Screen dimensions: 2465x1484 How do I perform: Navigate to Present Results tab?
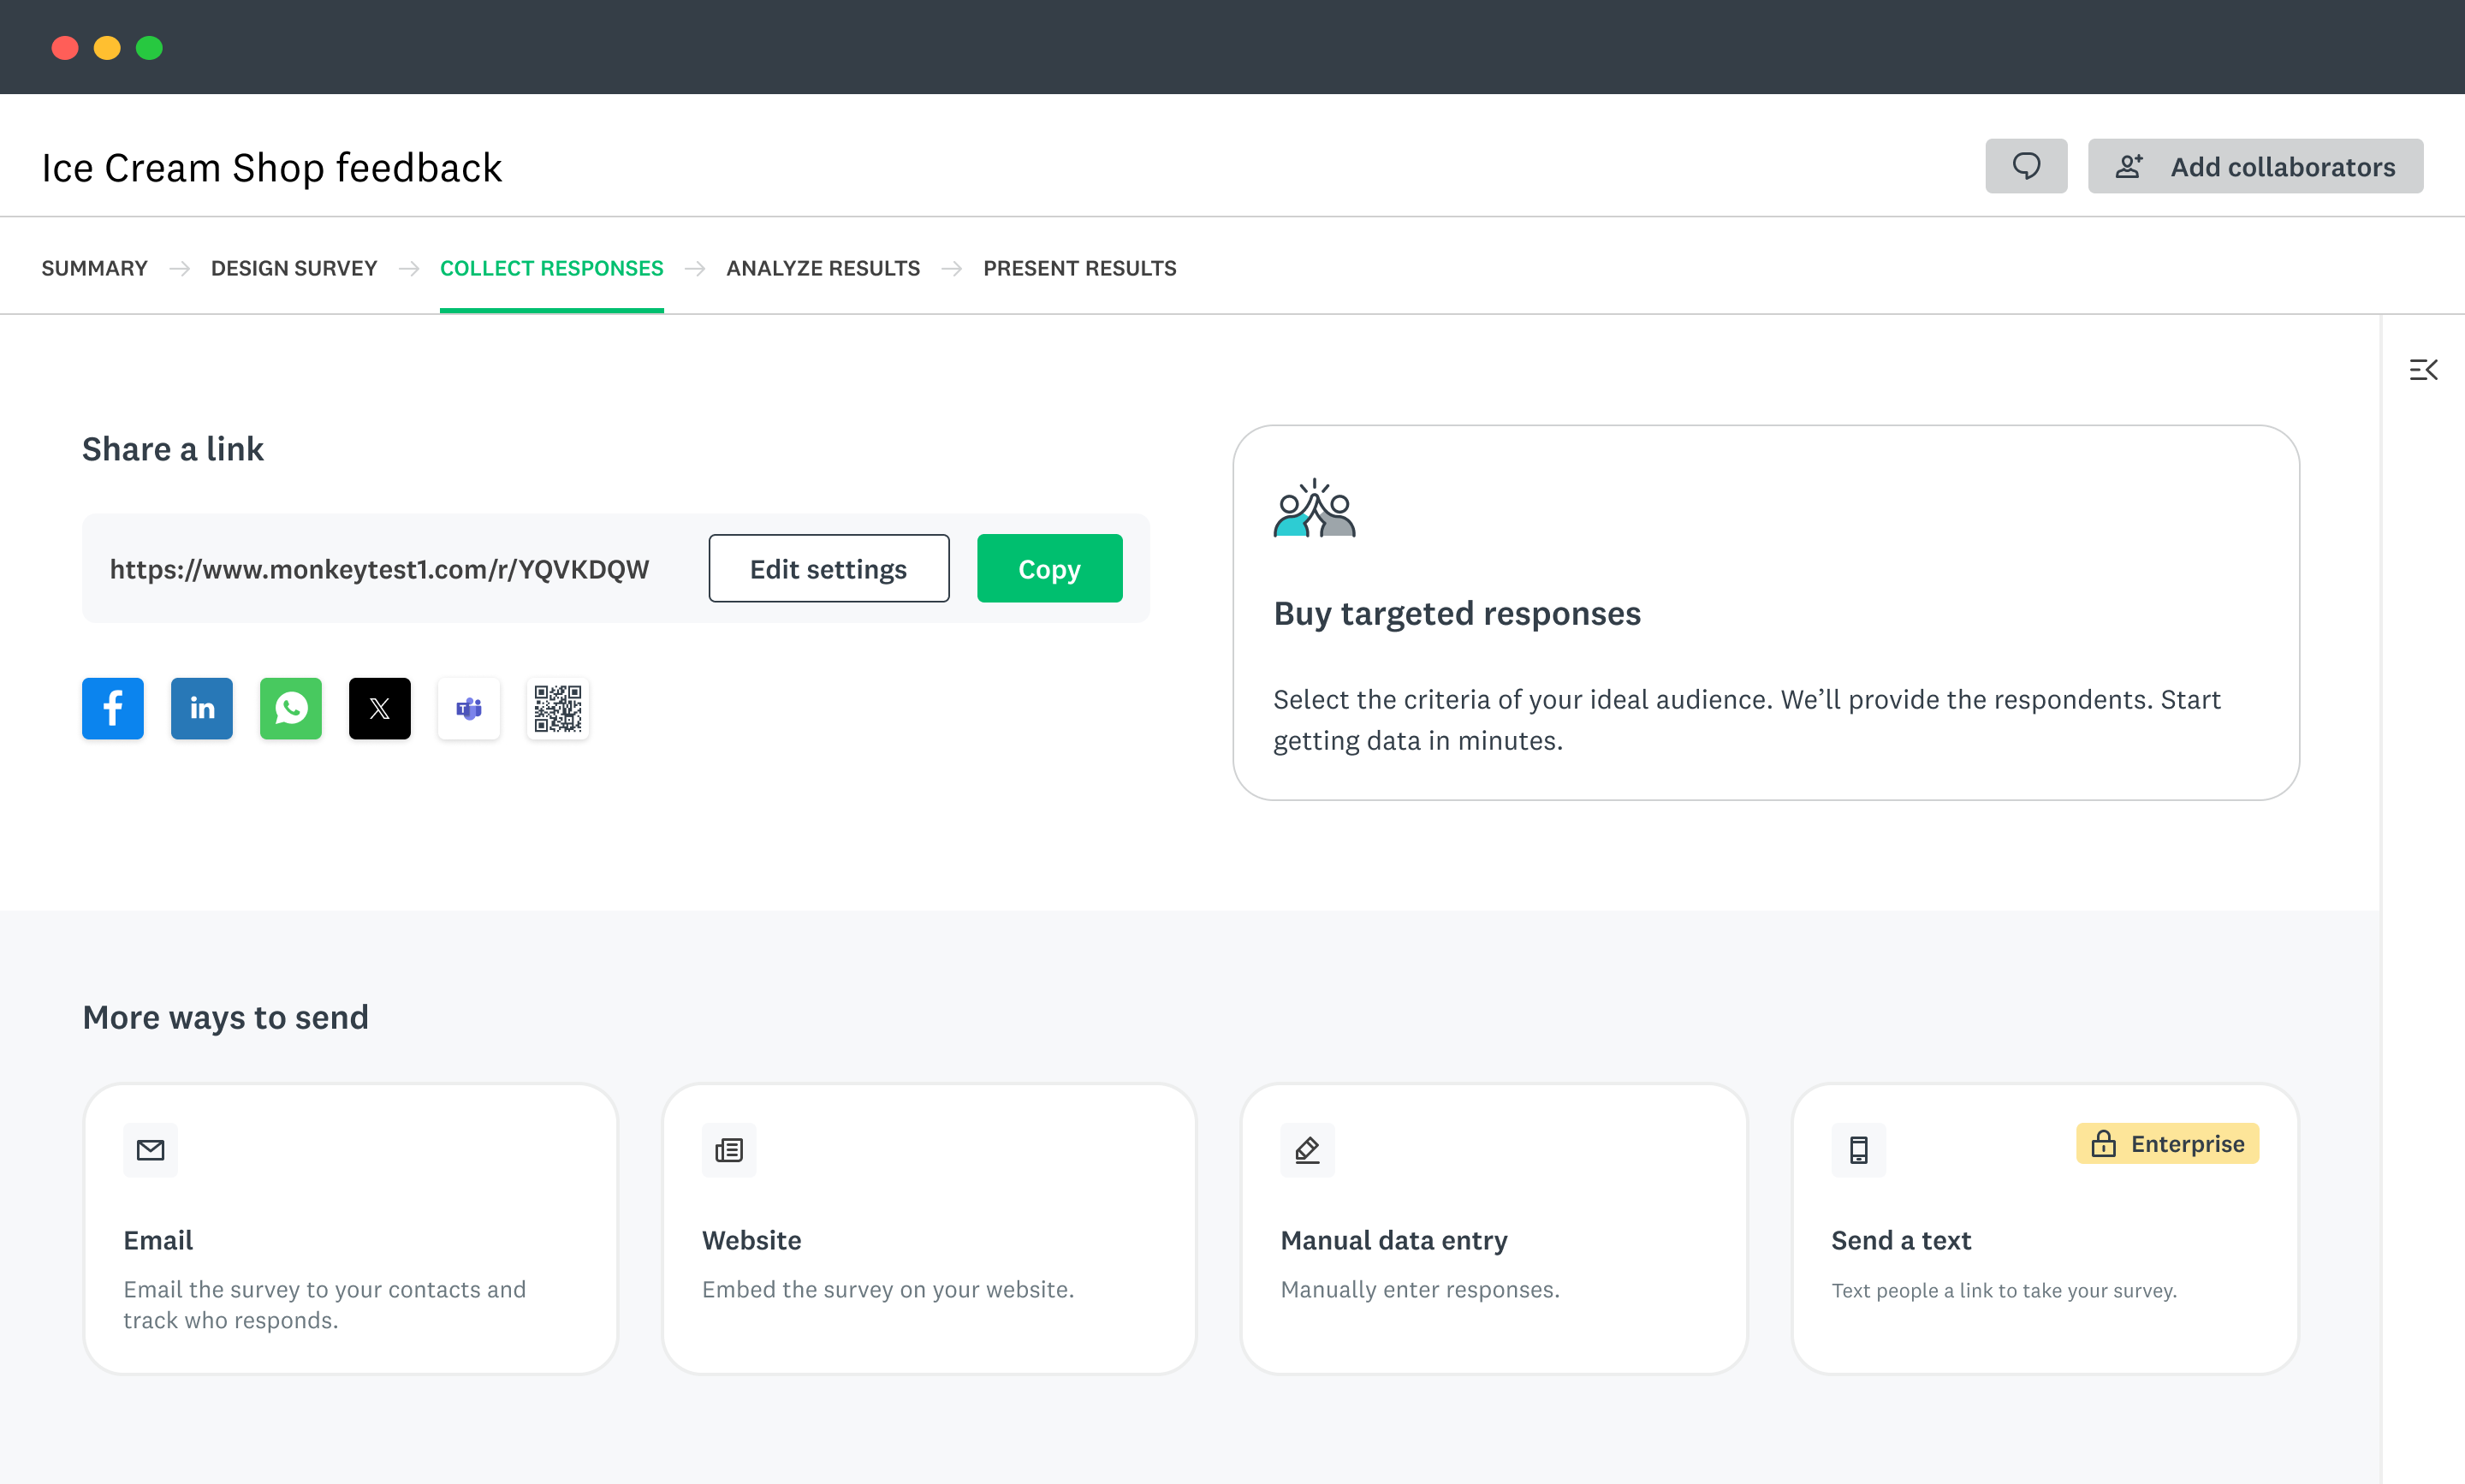point(1078,268)
